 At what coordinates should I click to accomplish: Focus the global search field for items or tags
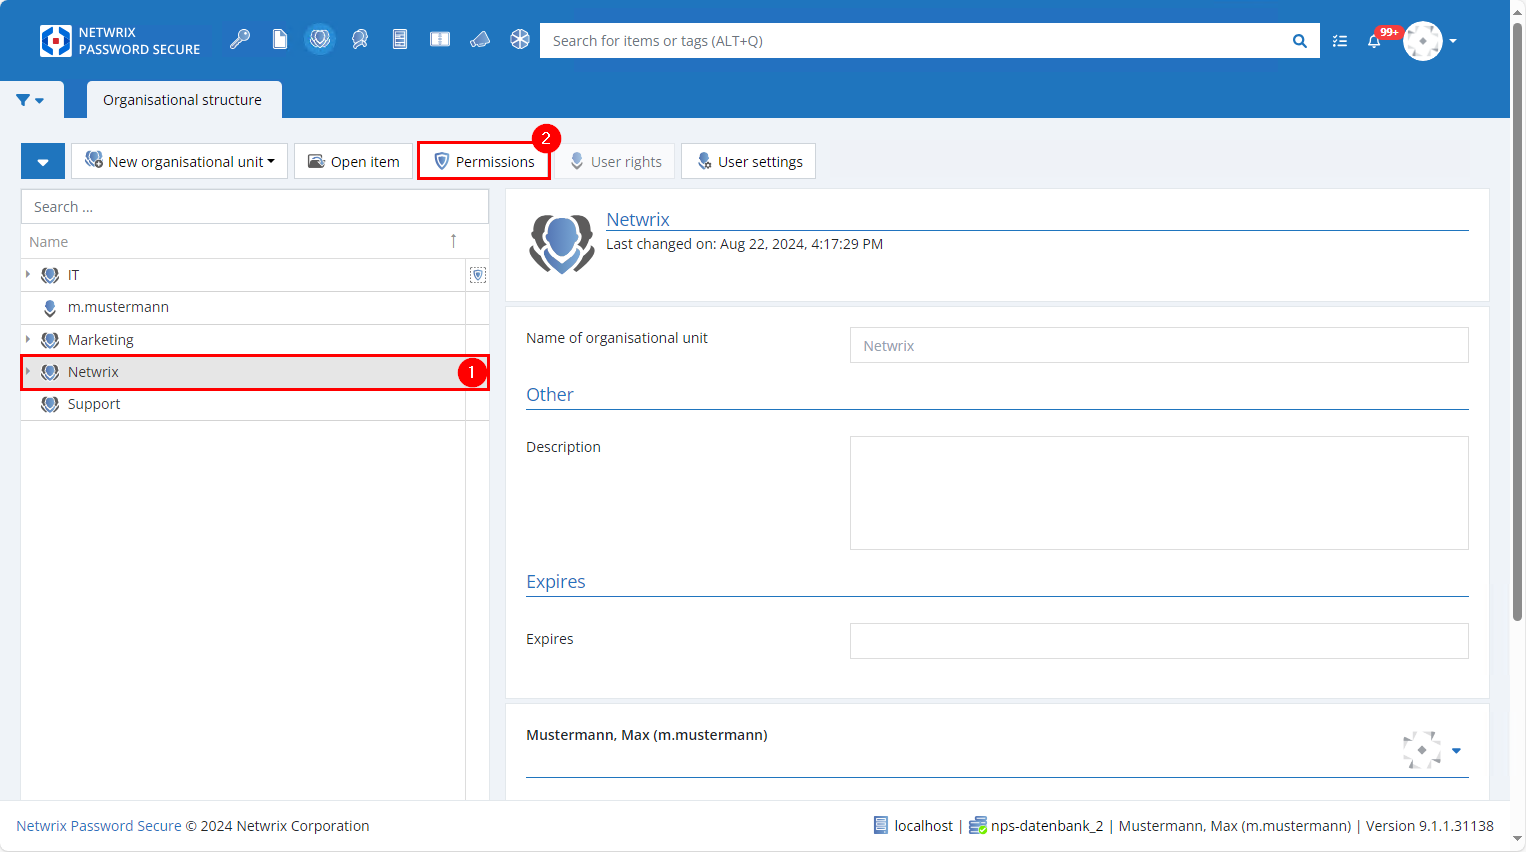coord(915,41)
